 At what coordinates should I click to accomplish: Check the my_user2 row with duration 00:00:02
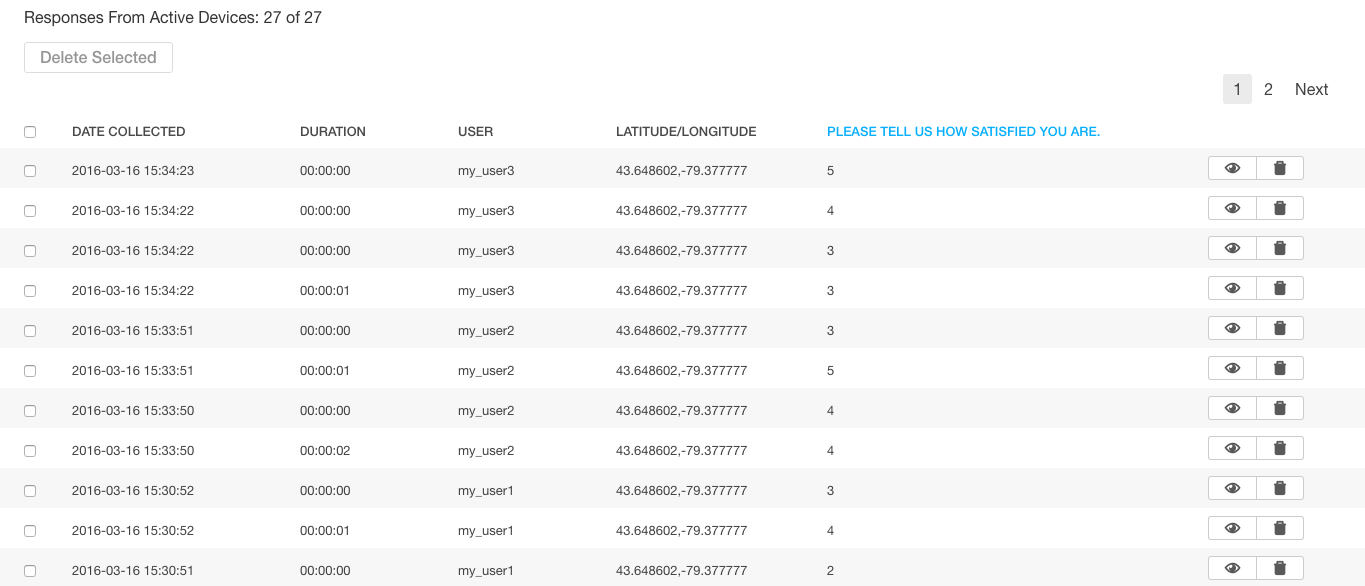30,451
